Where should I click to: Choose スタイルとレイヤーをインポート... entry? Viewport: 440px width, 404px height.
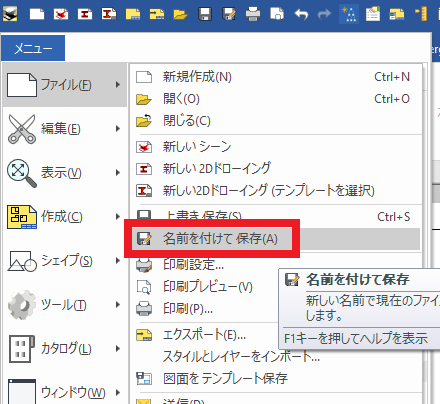point(241,357)
